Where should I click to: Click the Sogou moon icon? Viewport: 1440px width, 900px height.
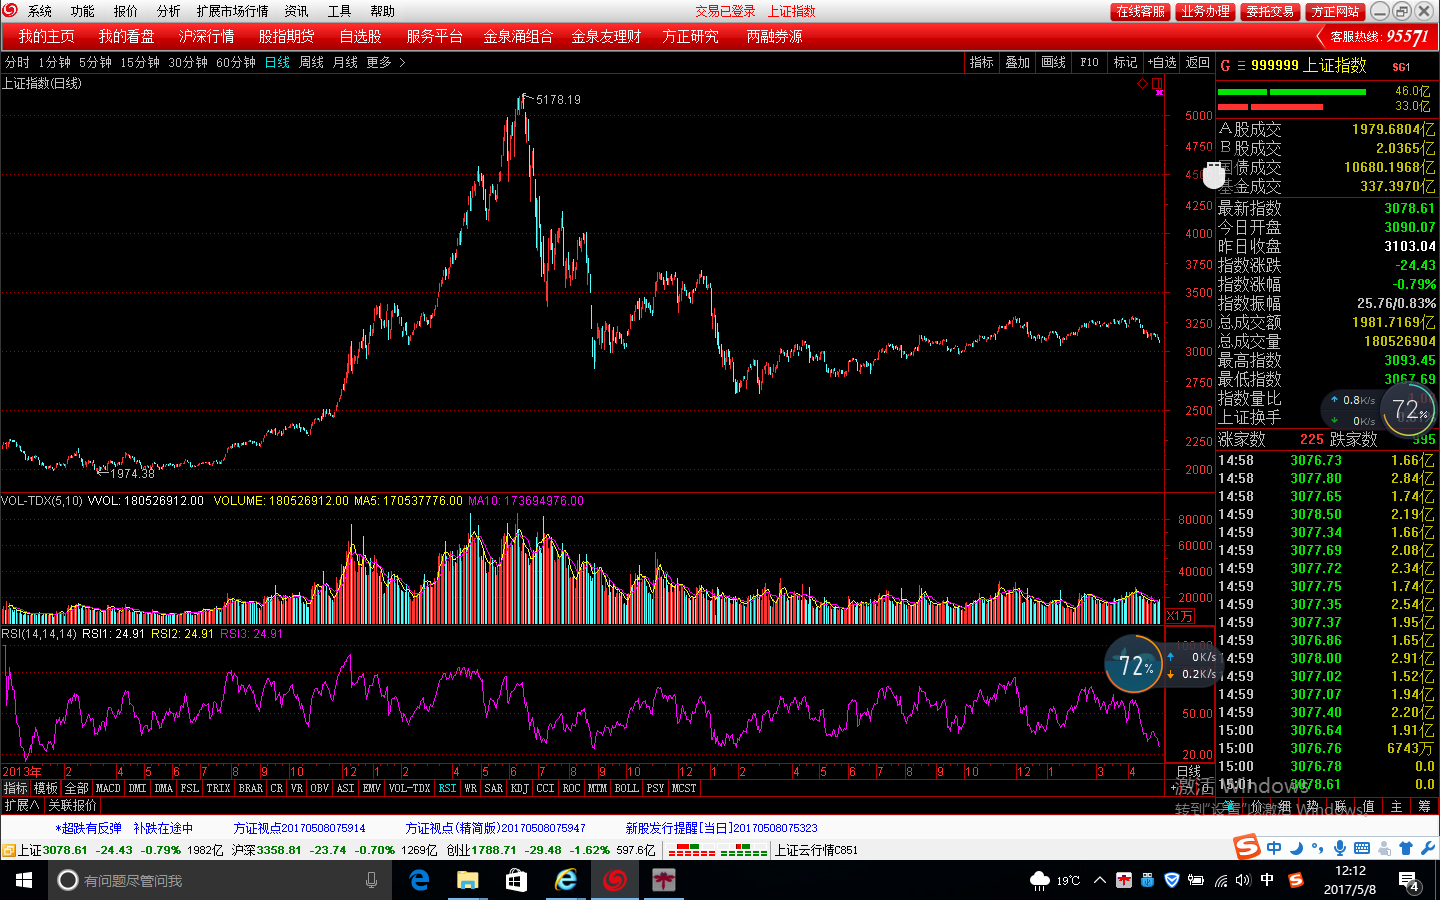coord(1296,848)
